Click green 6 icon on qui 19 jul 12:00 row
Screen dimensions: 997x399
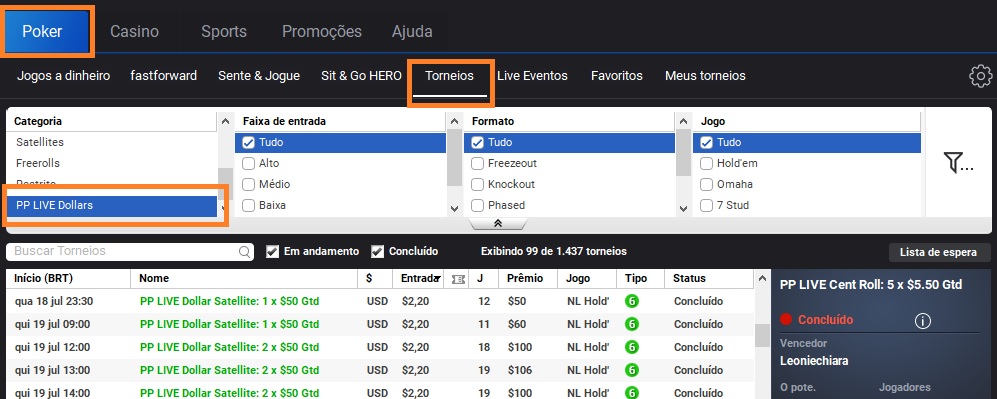[631, 347]
